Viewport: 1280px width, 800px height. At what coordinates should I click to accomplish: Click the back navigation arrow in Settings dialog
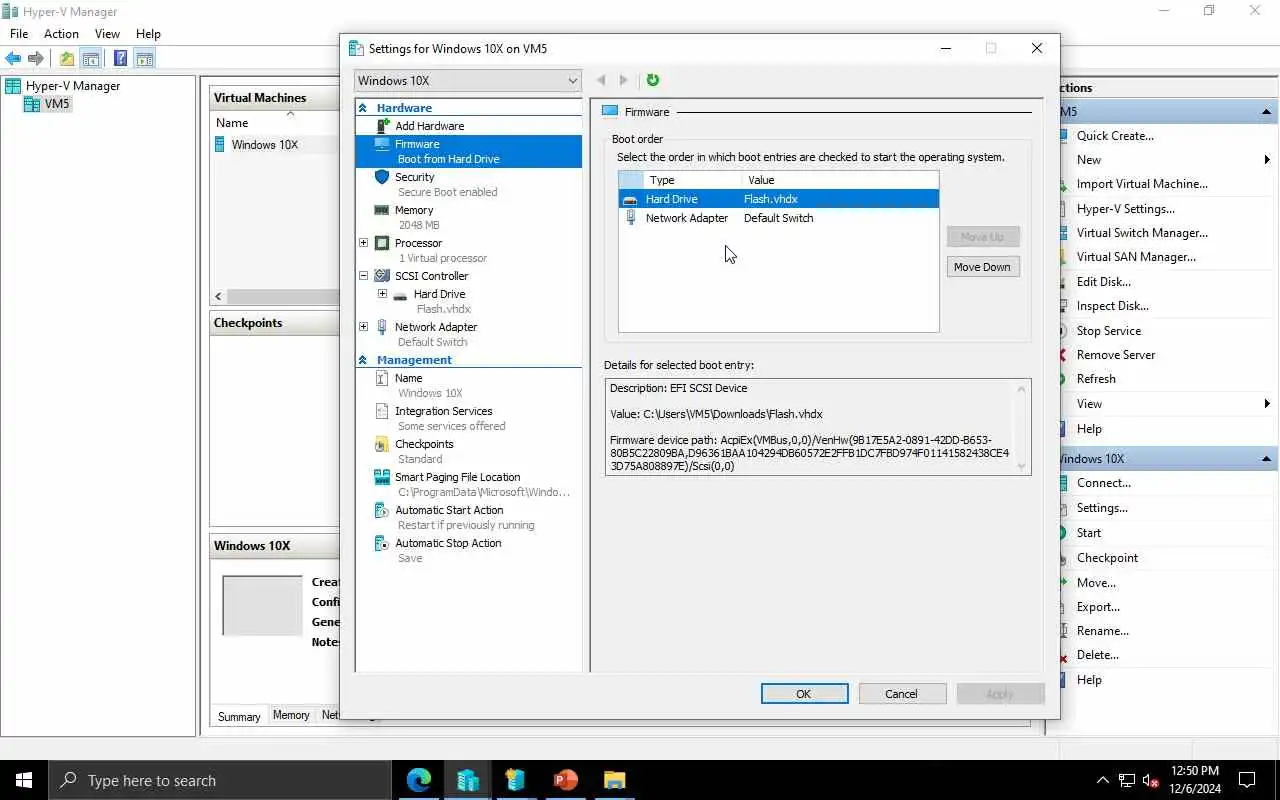click(601, 80)
